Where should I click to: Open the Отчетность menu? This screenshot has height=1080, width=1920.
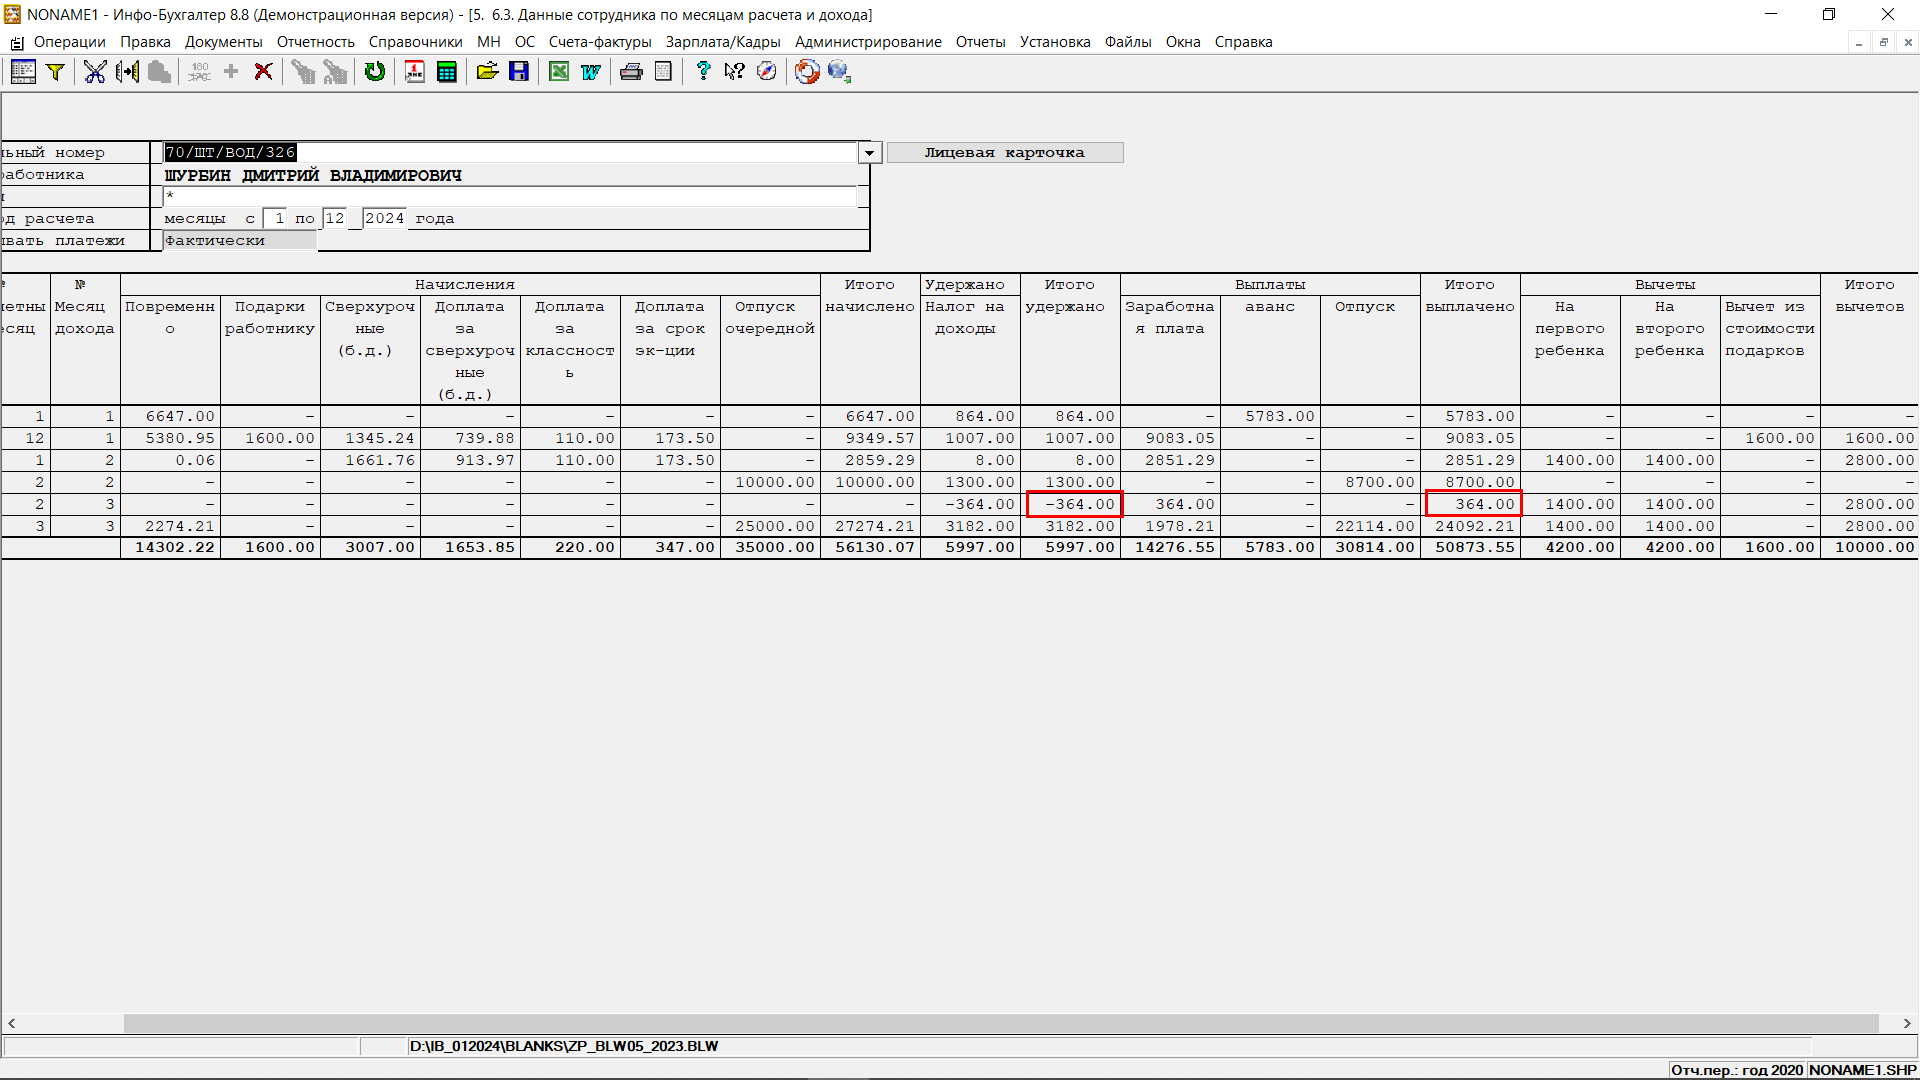point(316,42)
